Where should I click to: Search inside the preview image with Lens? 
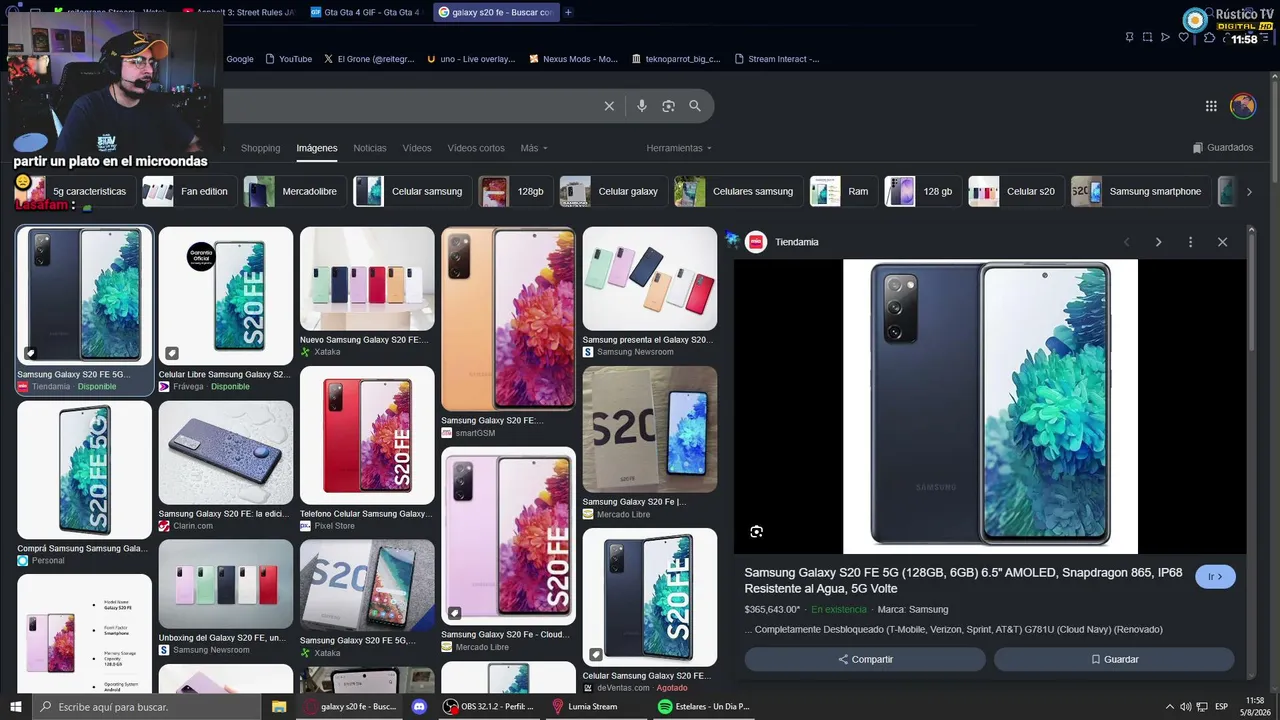pyautogui.click(x=756, y=532)
